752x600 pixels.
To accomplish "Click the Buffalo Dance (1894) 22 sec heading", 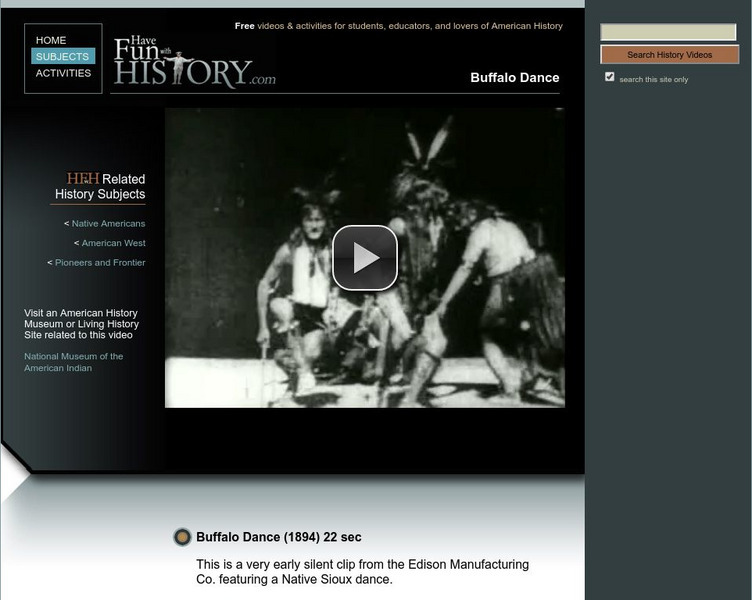I will (x=279, y=537).
